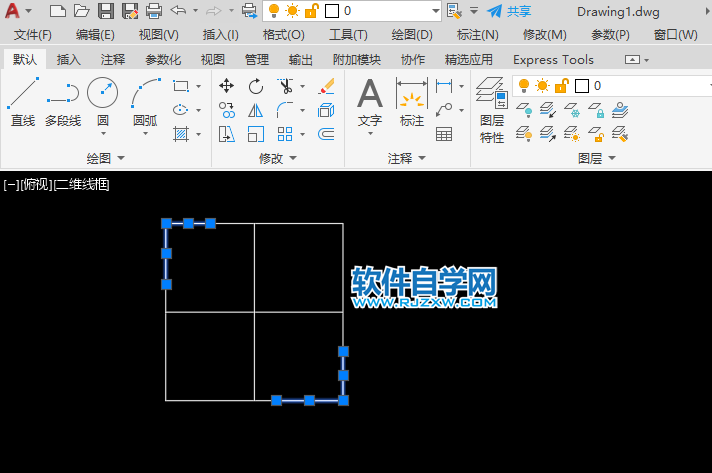Expand the 绘图 panel dropdown
Image resolution: width=712 pixels, height=473 pixels.
(121, 158)
